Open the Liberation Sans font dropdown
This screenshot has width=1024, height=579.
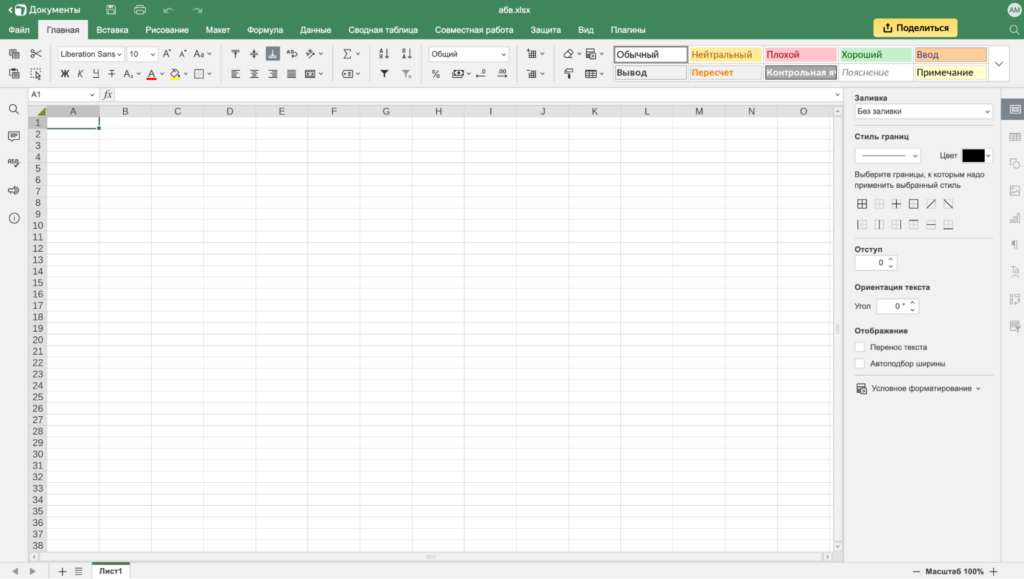pyautogui.click(x=90, y=54)
